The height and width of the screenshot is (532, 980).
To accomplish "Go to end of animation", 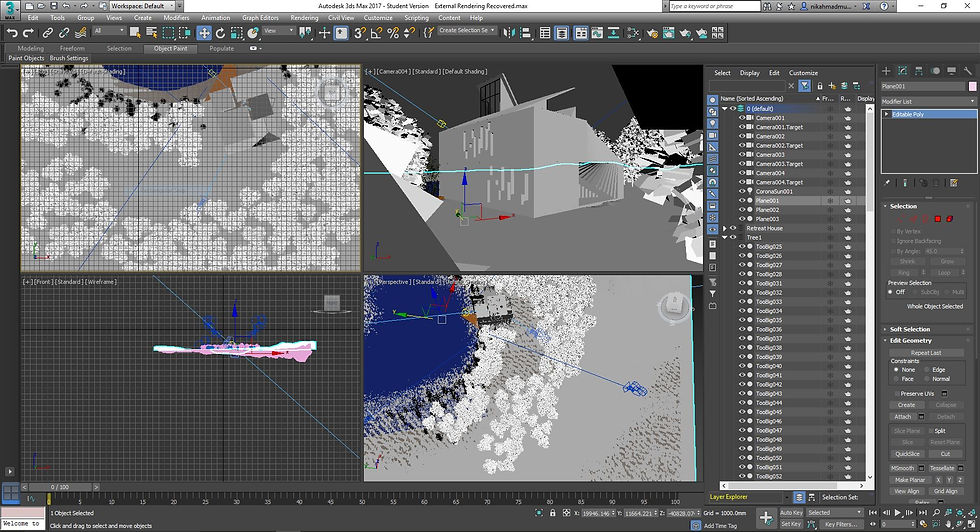I will (x=921, y=513).
